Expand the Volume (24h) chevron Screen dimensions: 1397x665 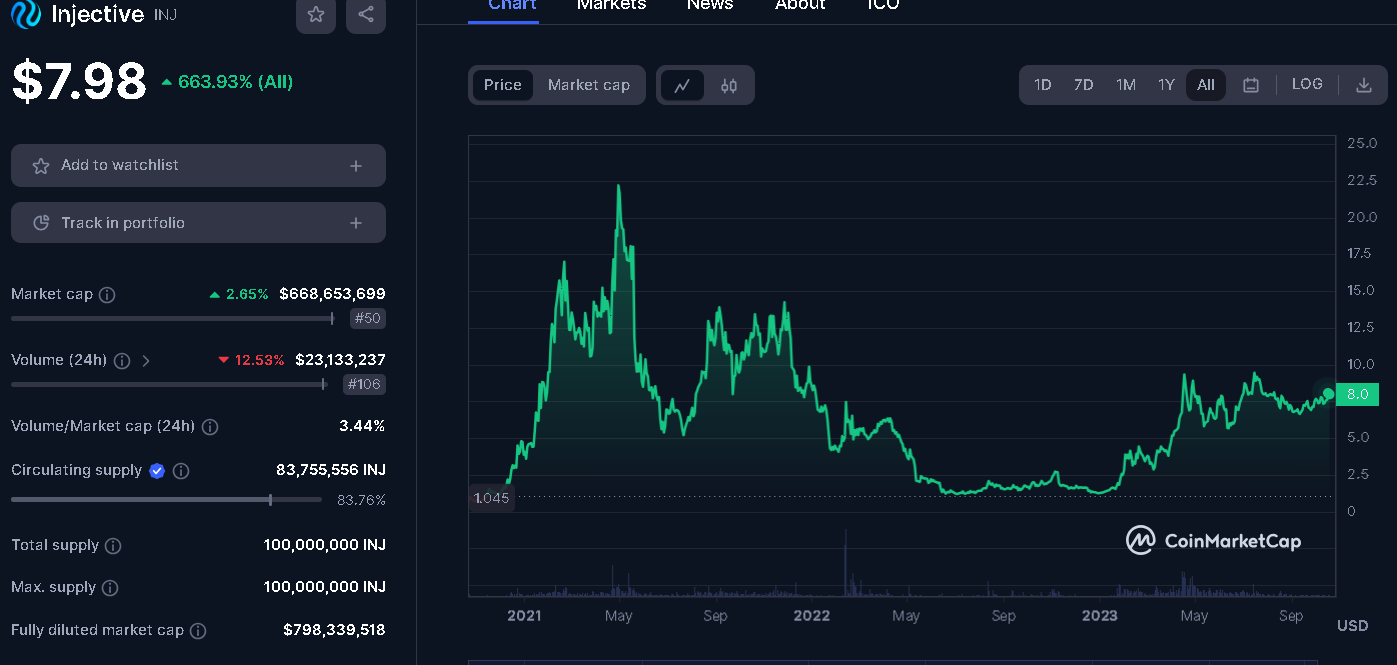click(146, 360)
